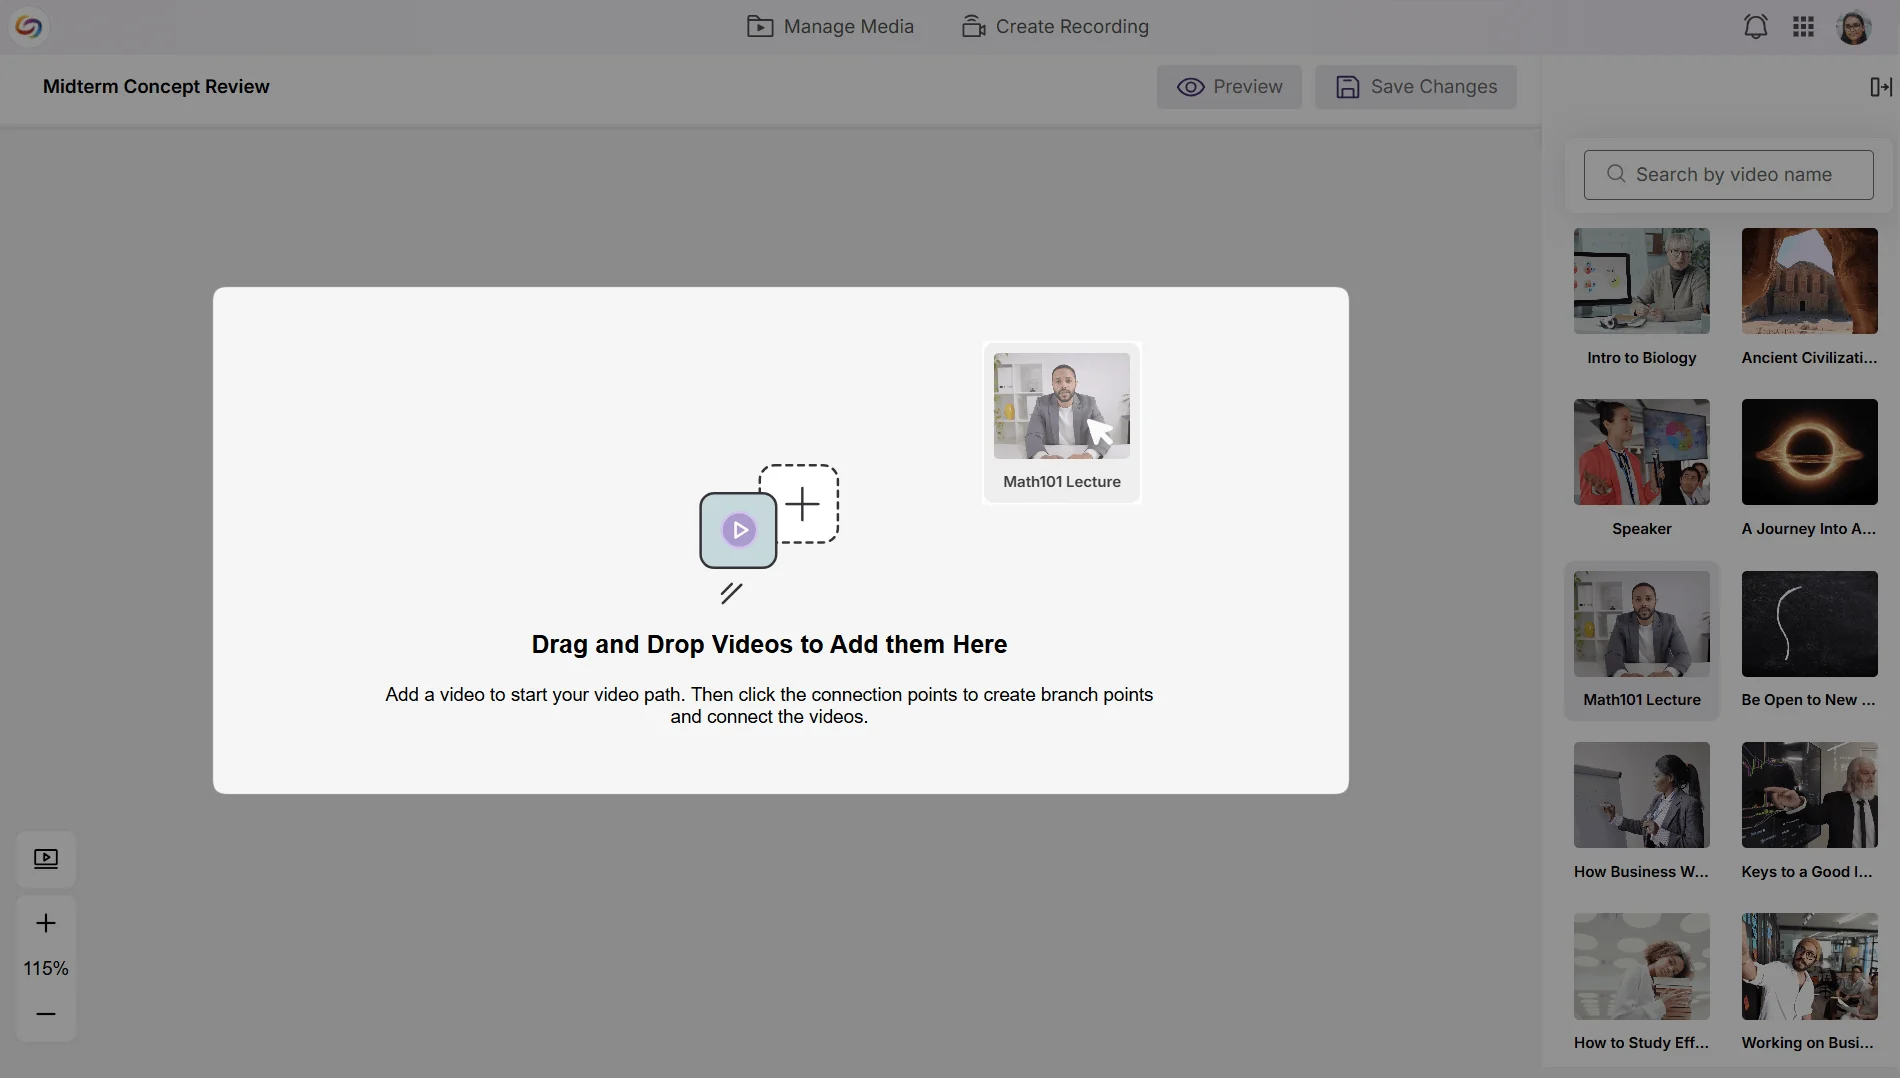Click the Midterm Concept Review title
The image size is (1900, 1078).
click(x=156, y=86)
